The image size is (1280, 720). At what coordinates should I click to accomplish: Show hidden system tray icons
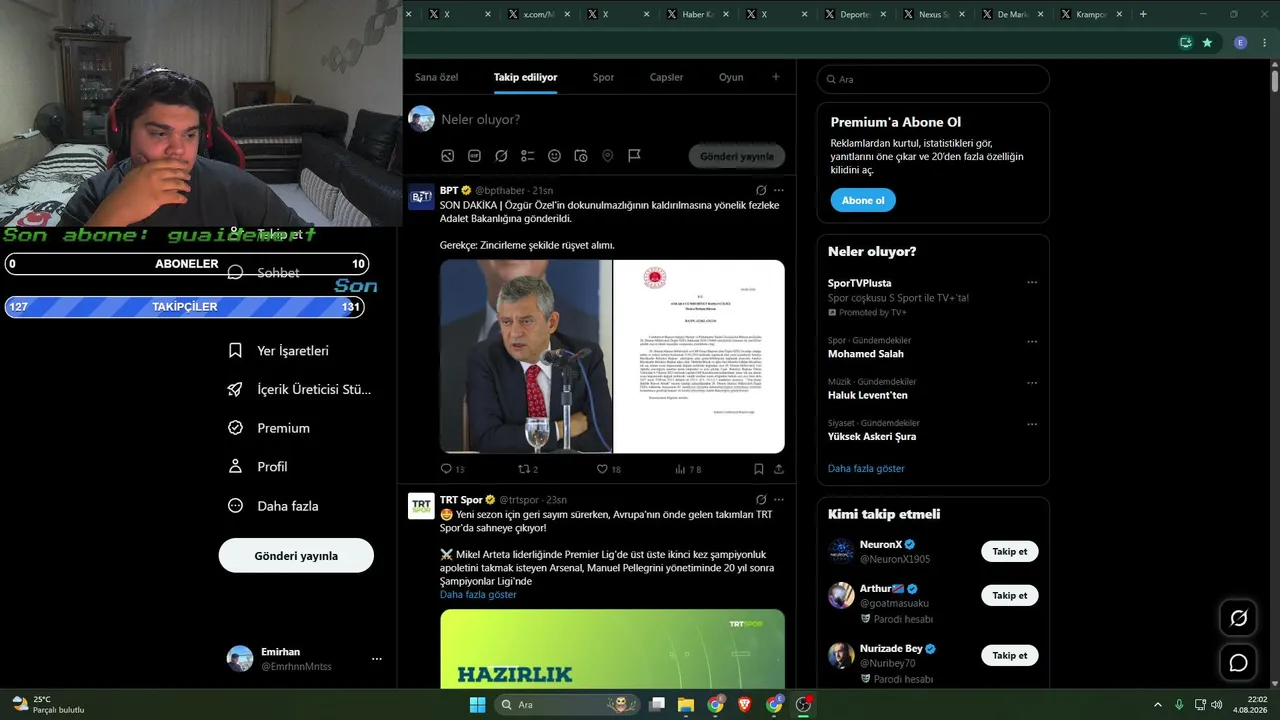pos(1158,705)
